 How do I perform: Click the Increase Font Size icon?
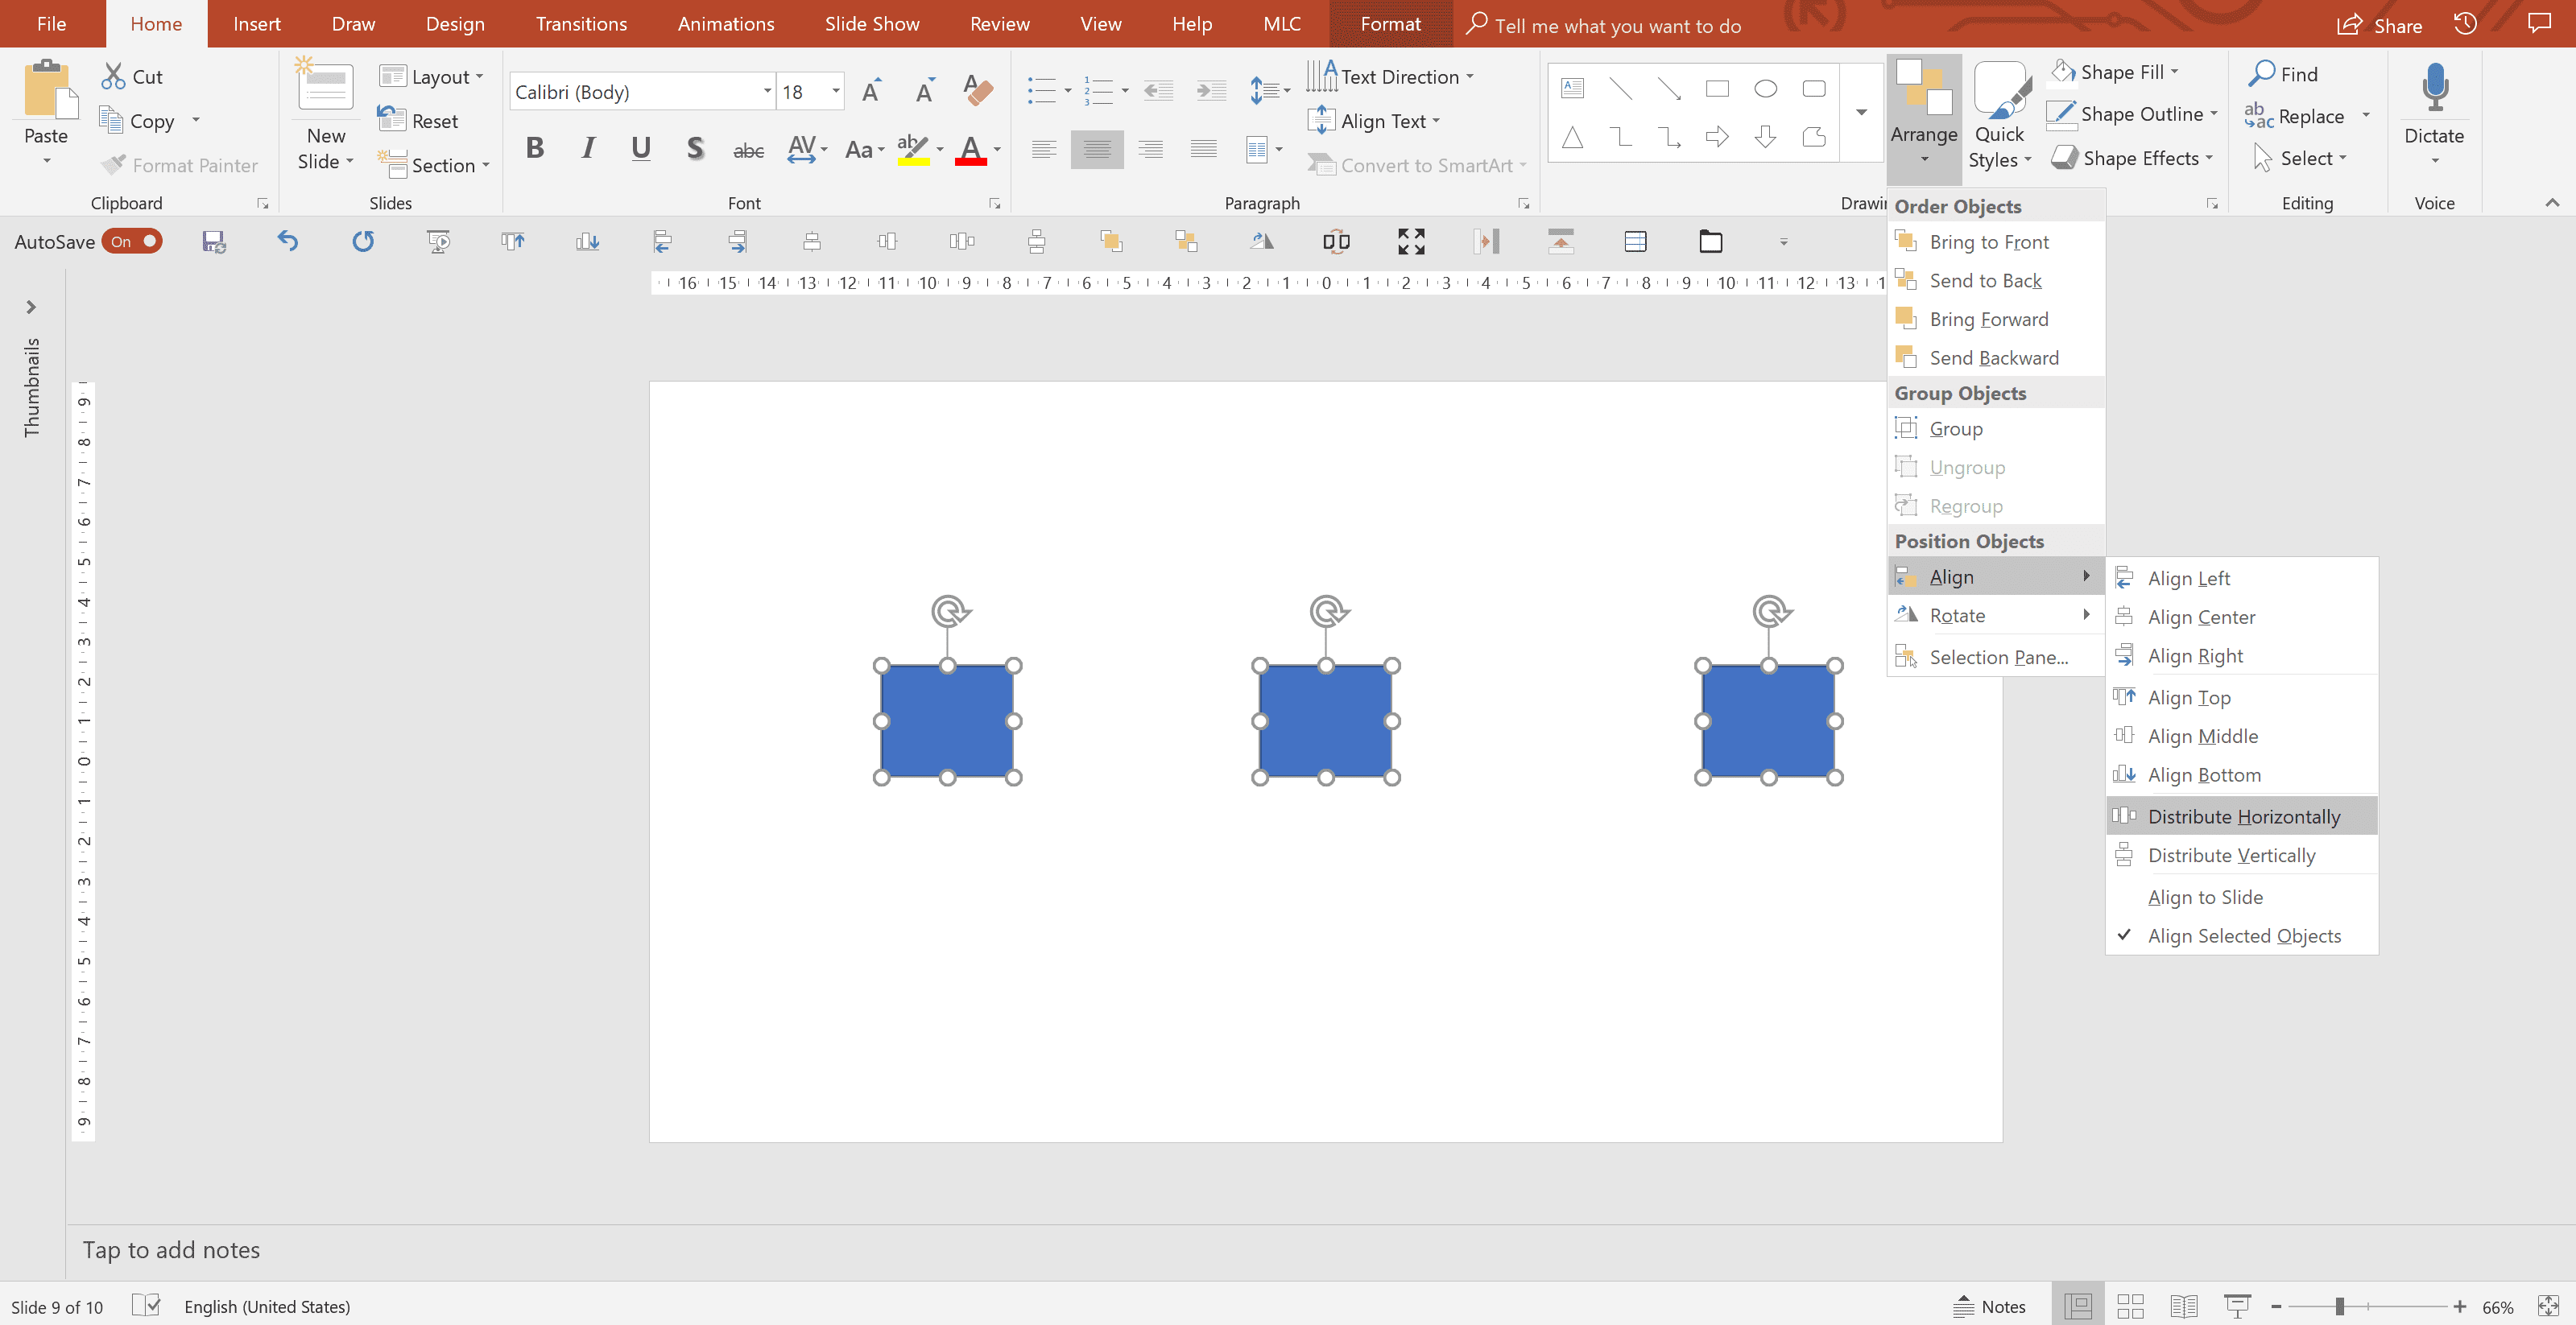point(871,91)
